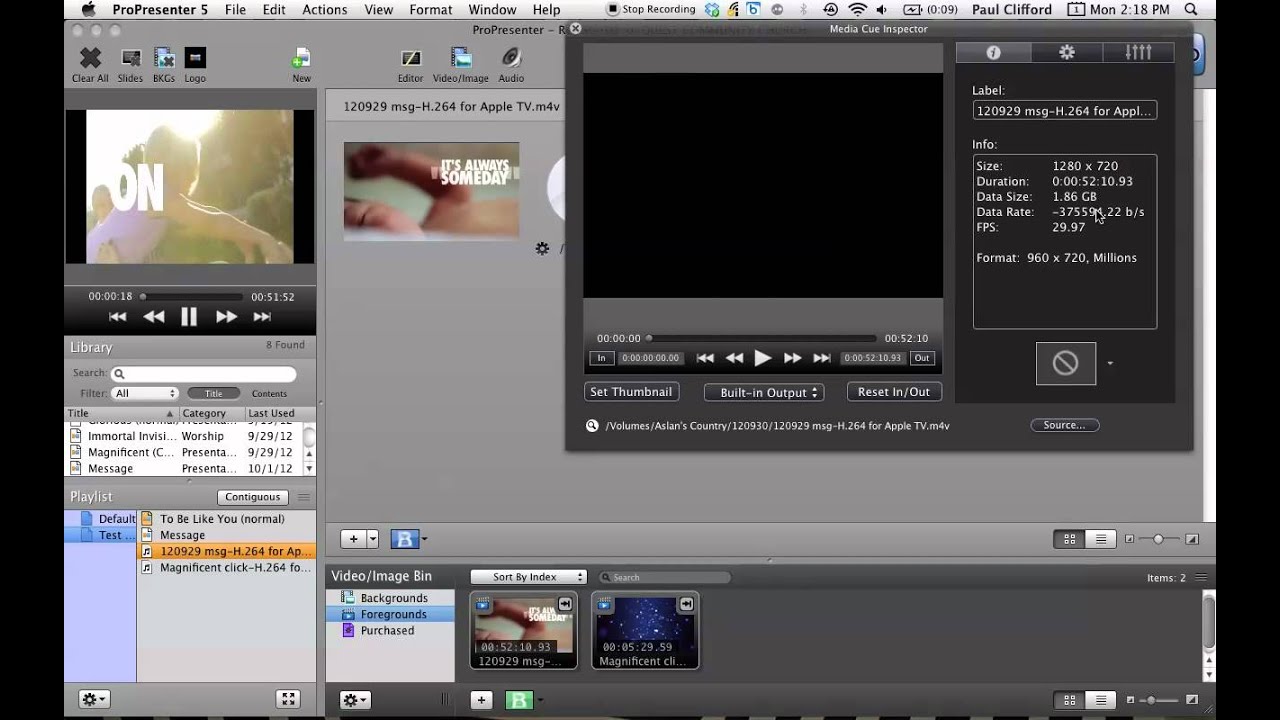Click the Set Thumbnail button

click(630, 392)
